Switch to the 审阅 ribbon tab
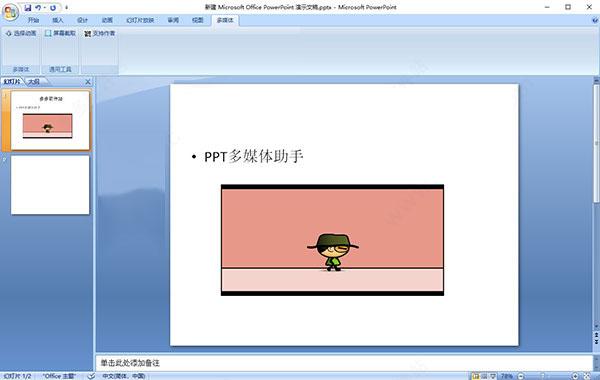Image resolution: width=600 pixels, height=380 pixels. coord(173,20)
